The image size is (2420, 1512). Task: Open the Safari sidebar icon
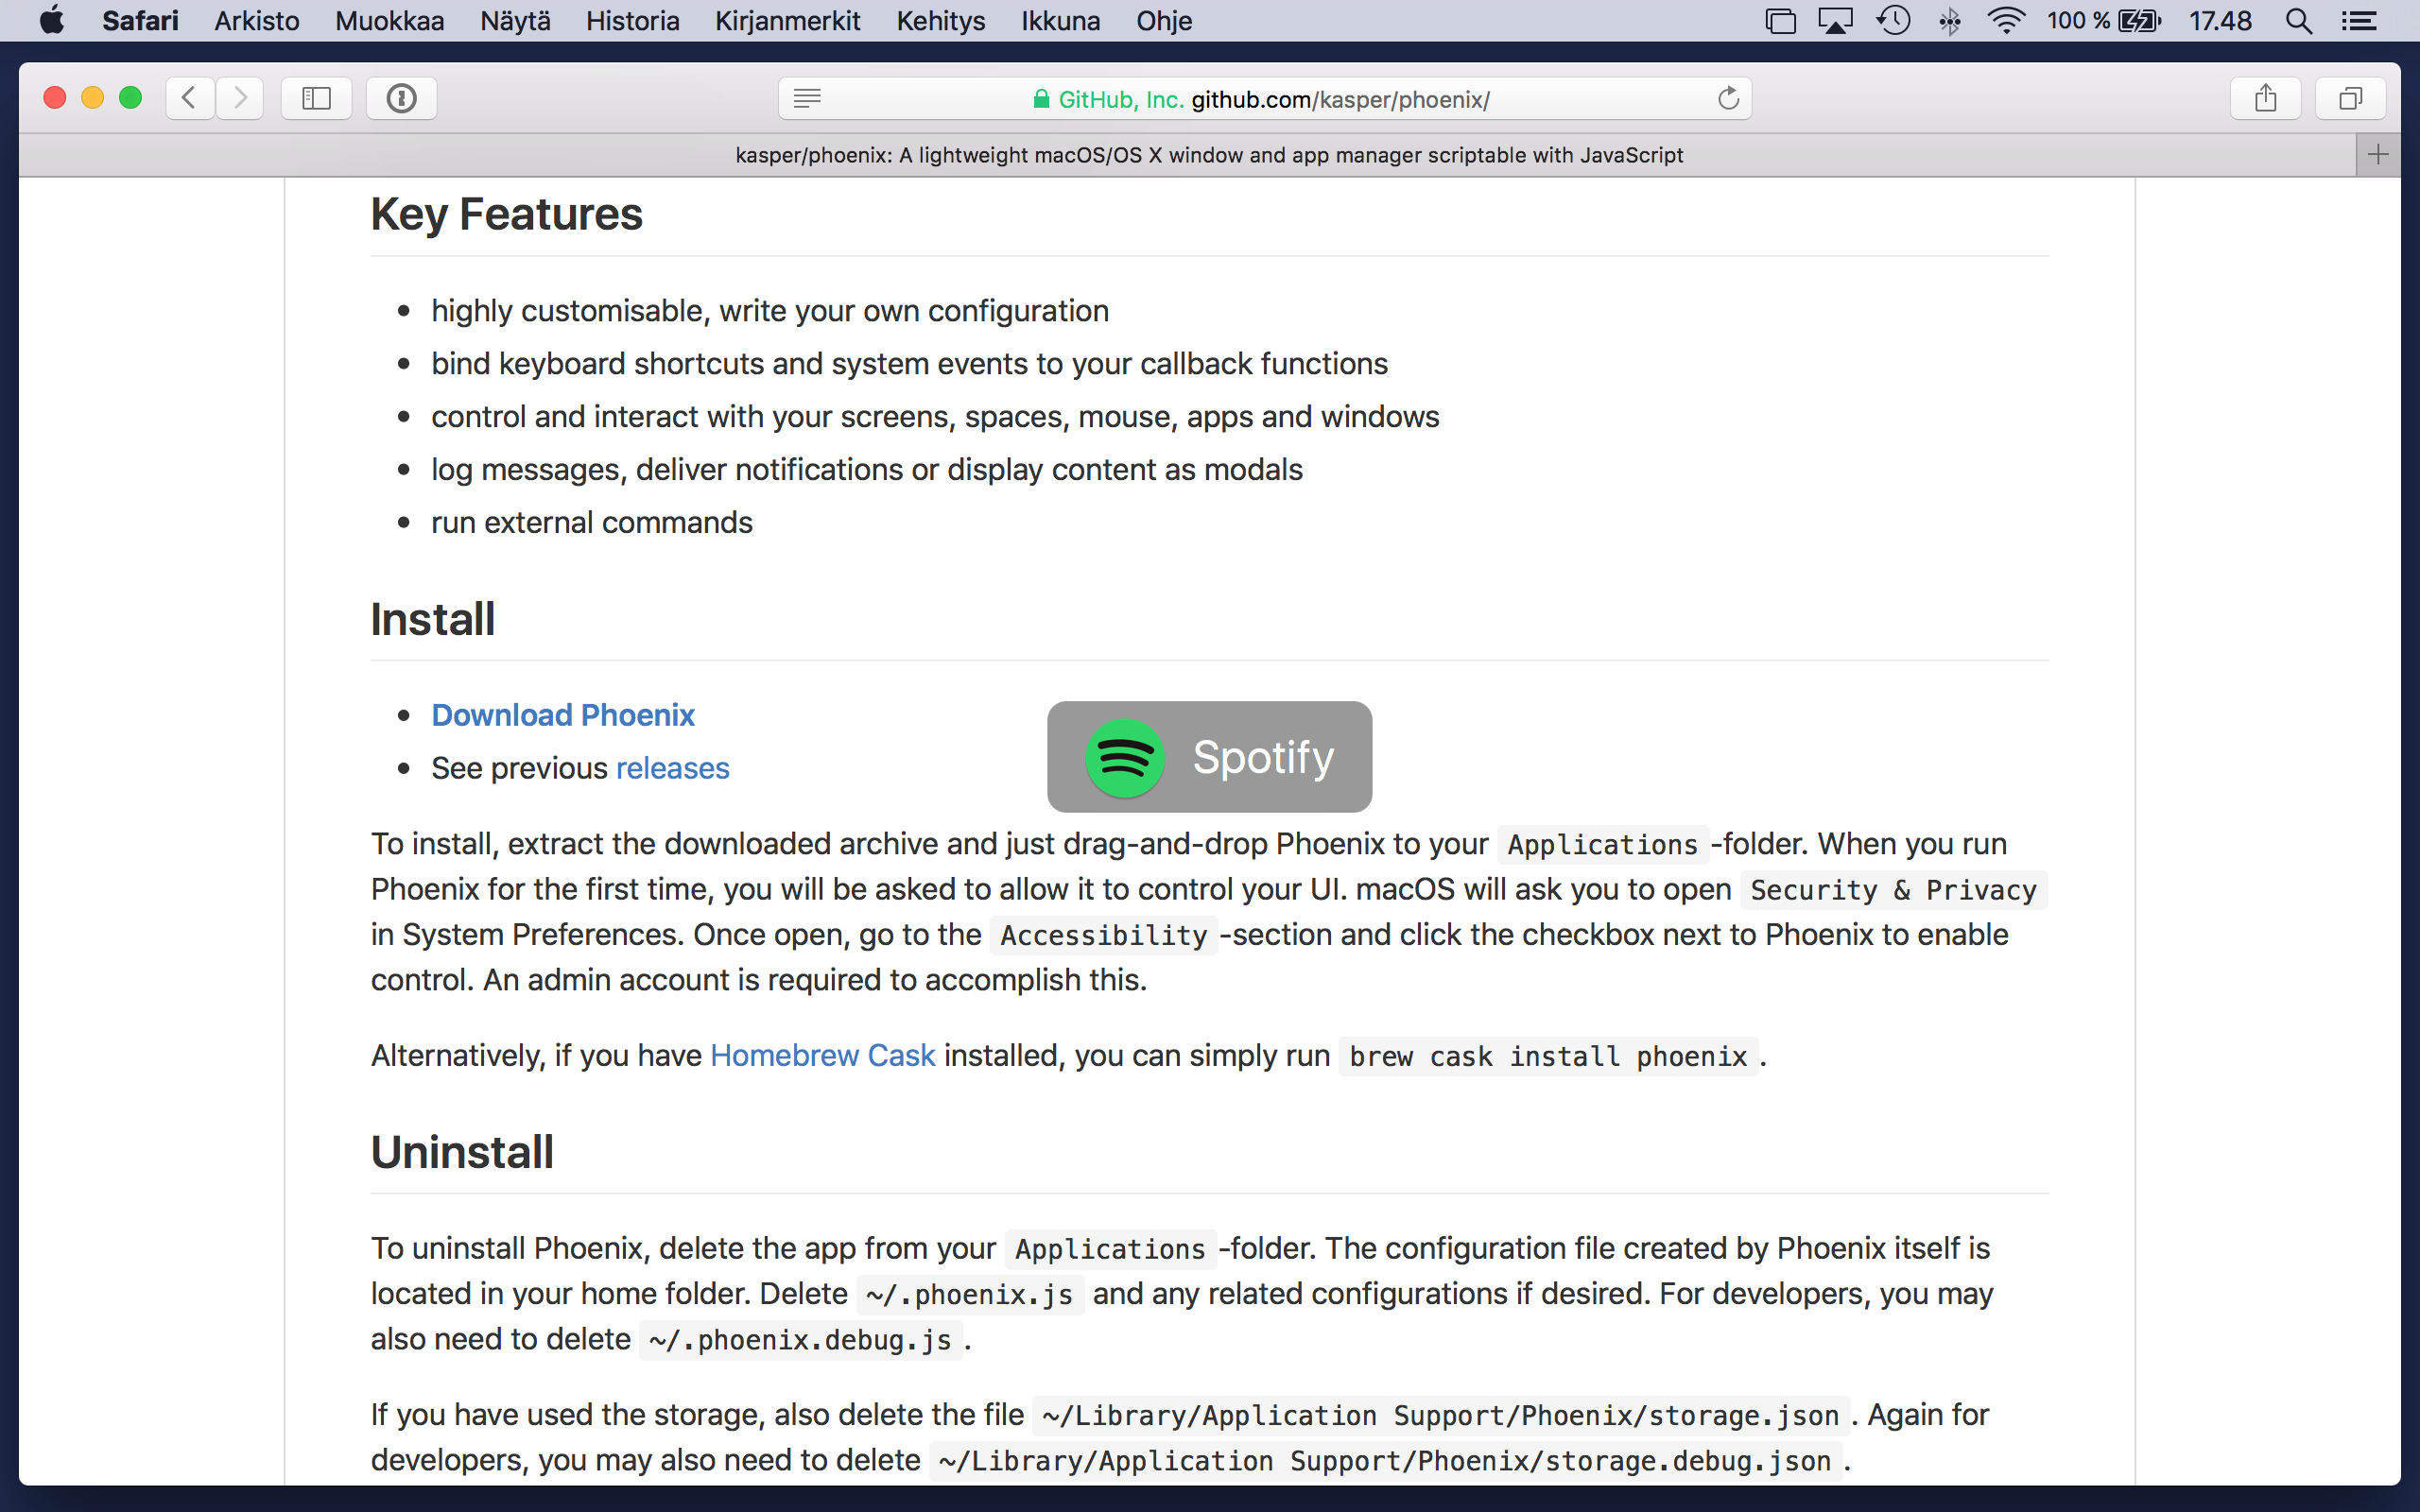(x=316, y=98)
